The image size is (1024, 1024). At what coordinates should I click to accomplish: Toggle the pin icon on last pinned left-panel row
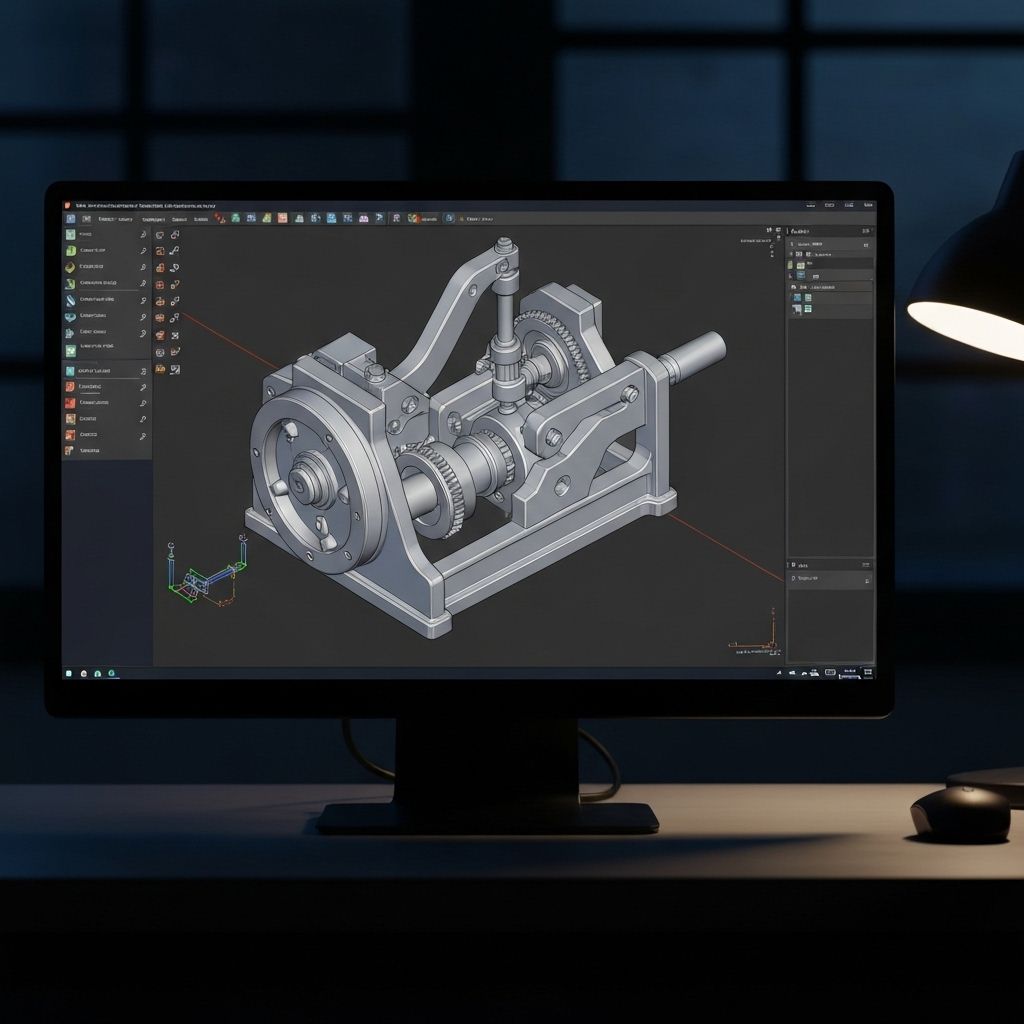coord(143,436)
